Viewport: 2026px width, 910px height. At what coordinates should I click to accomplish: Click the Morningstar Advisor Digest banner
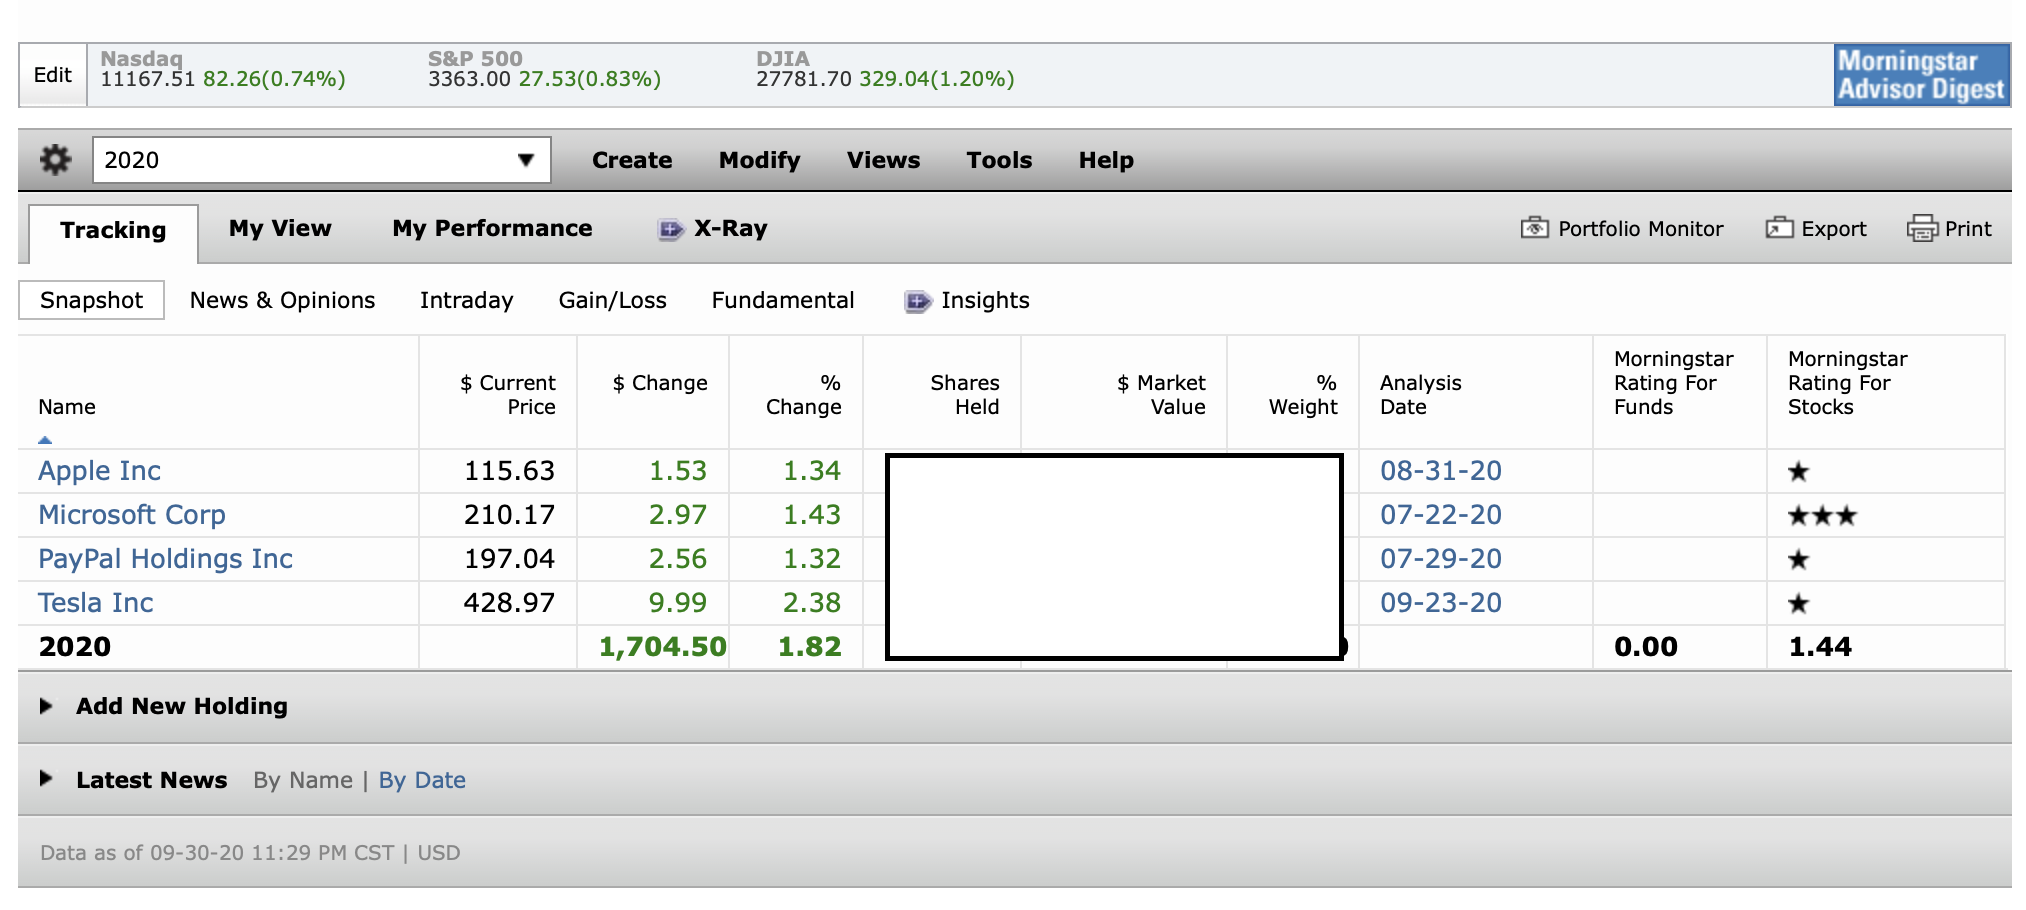pyautogui.click(x=1922, y=75)
